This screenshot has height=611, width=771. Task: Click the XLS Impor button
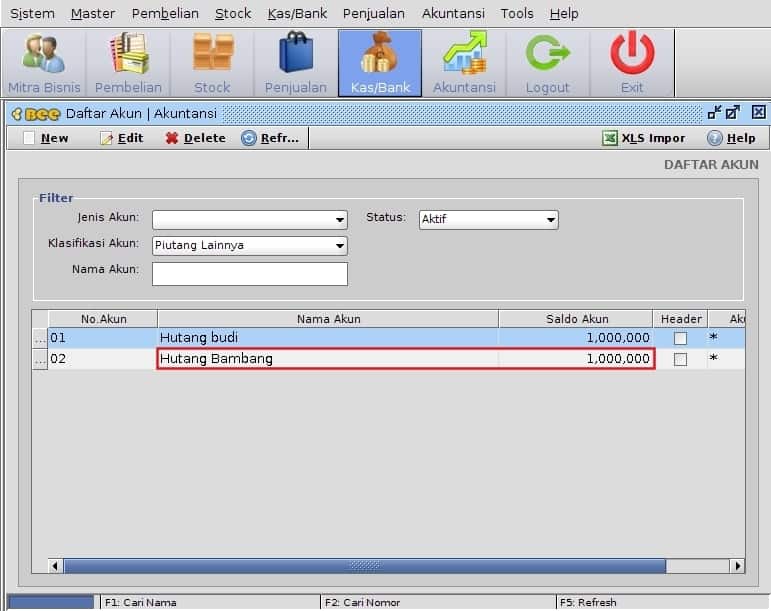(x=644, y=138)
